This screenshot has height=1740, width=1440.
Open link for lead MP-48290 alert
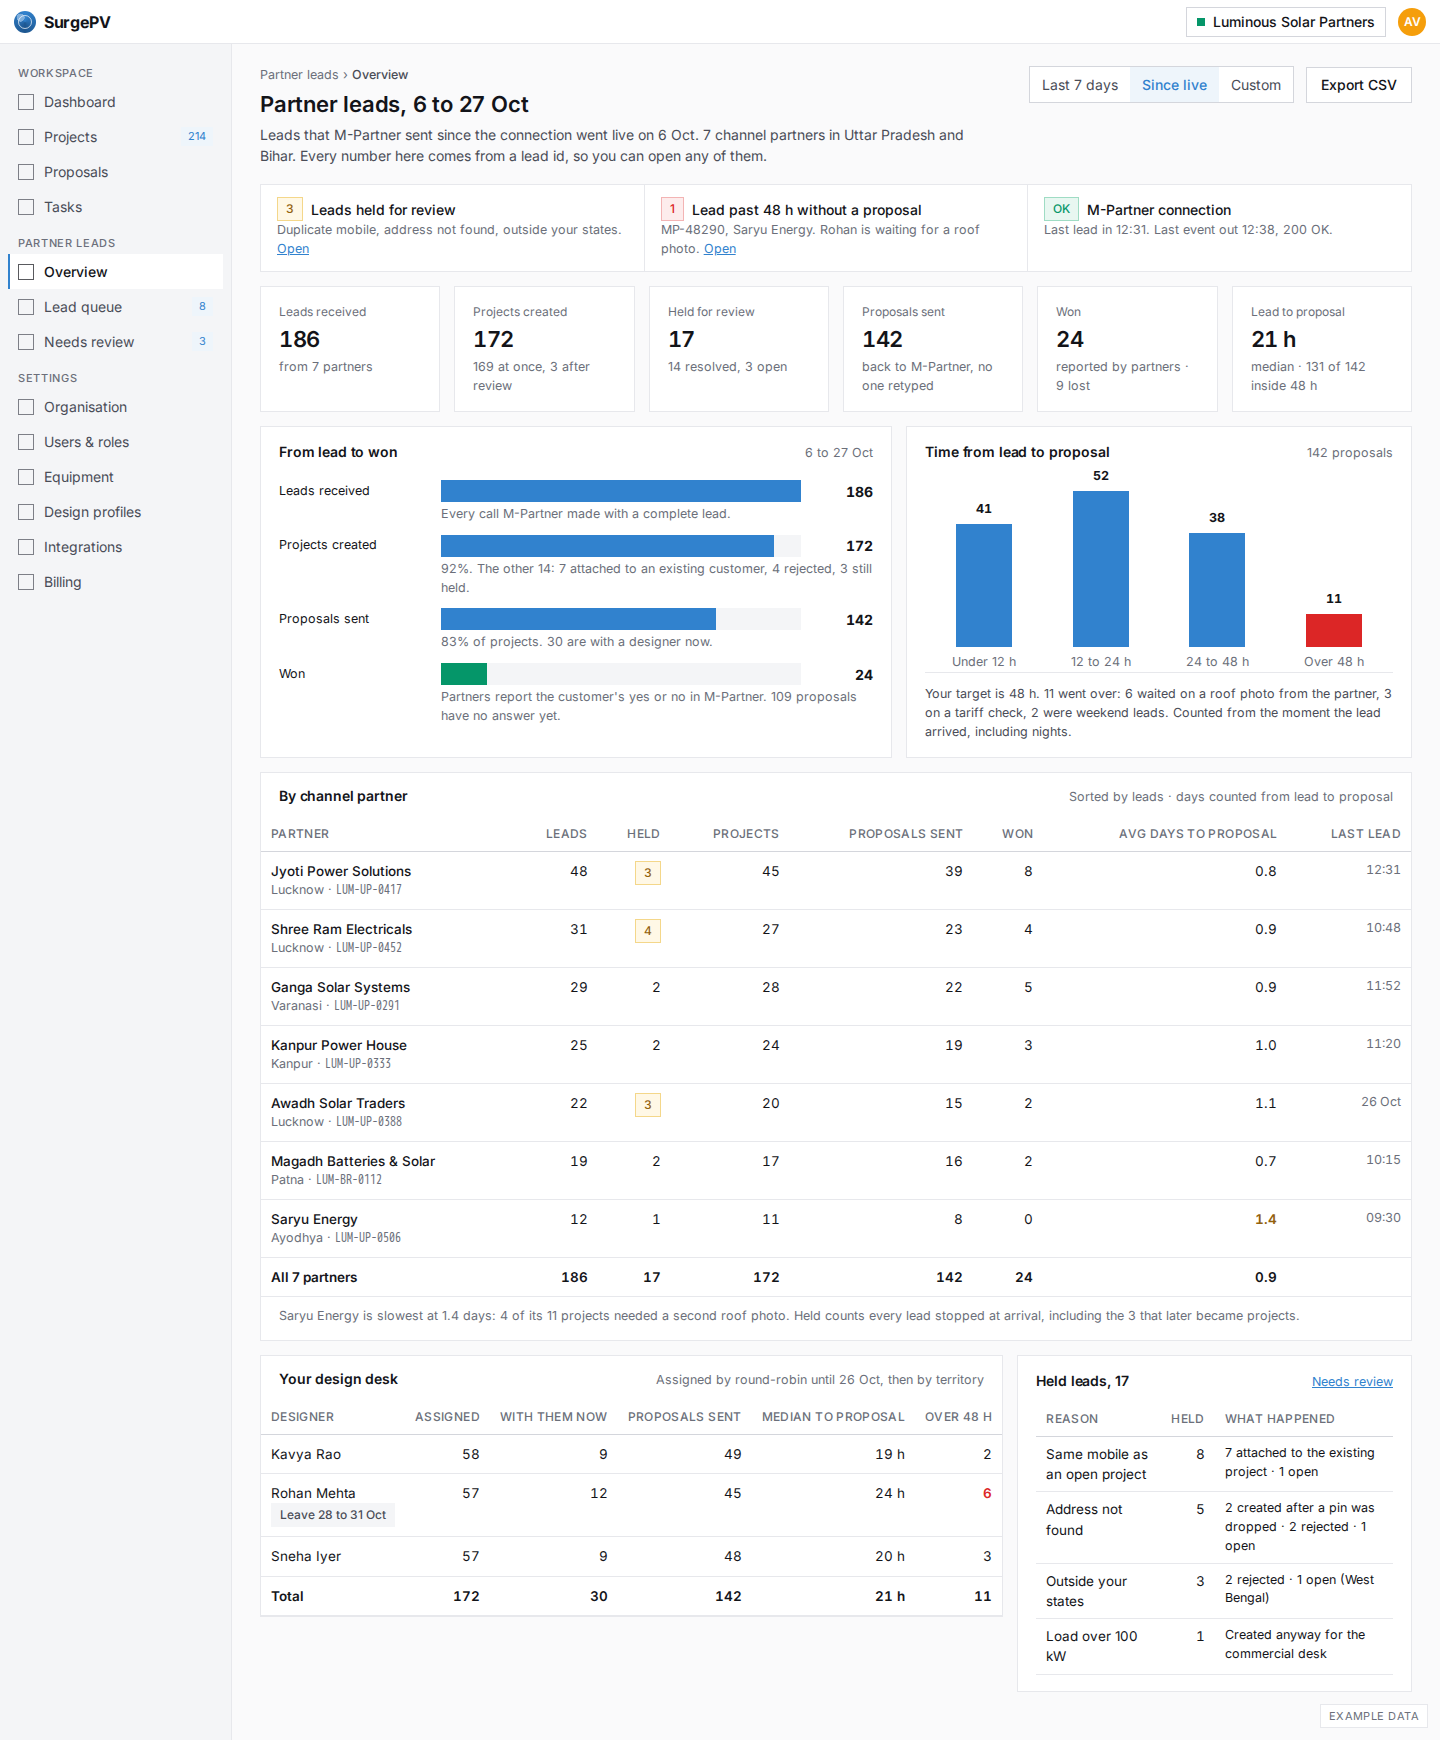[720, 249]
